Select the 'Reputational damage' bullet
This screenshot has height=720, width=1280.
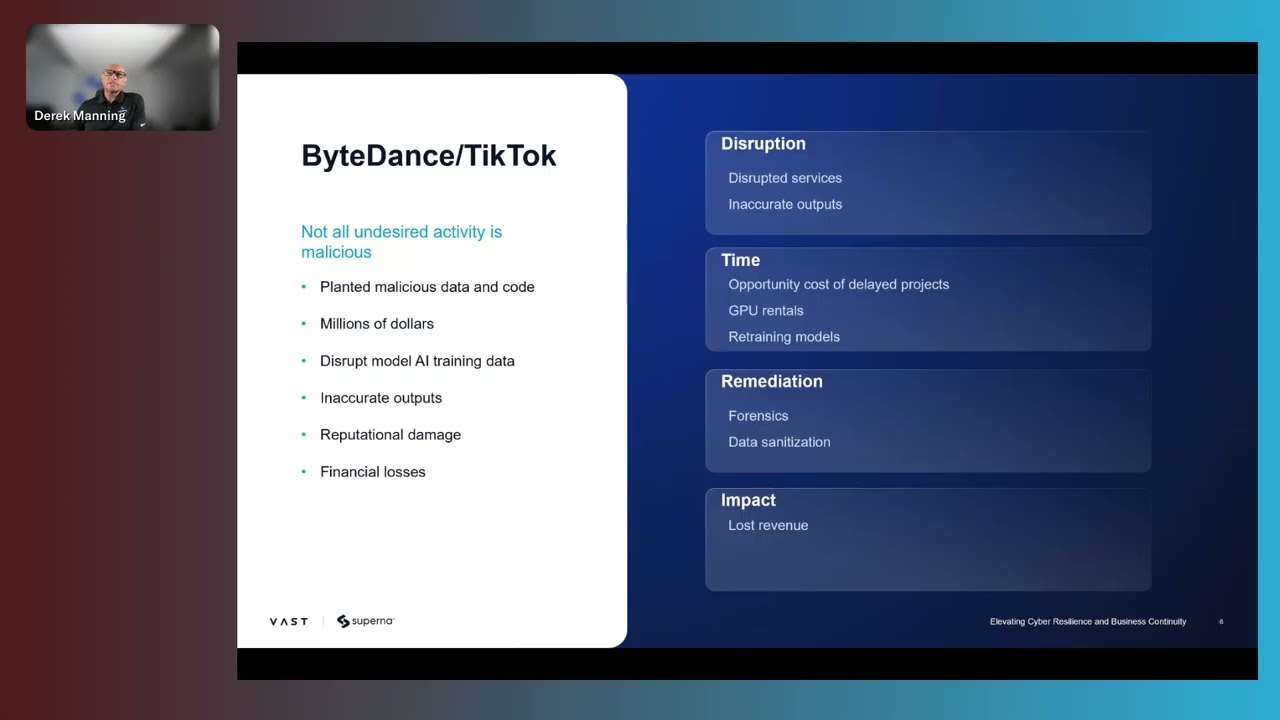click(x=390, y=435)
